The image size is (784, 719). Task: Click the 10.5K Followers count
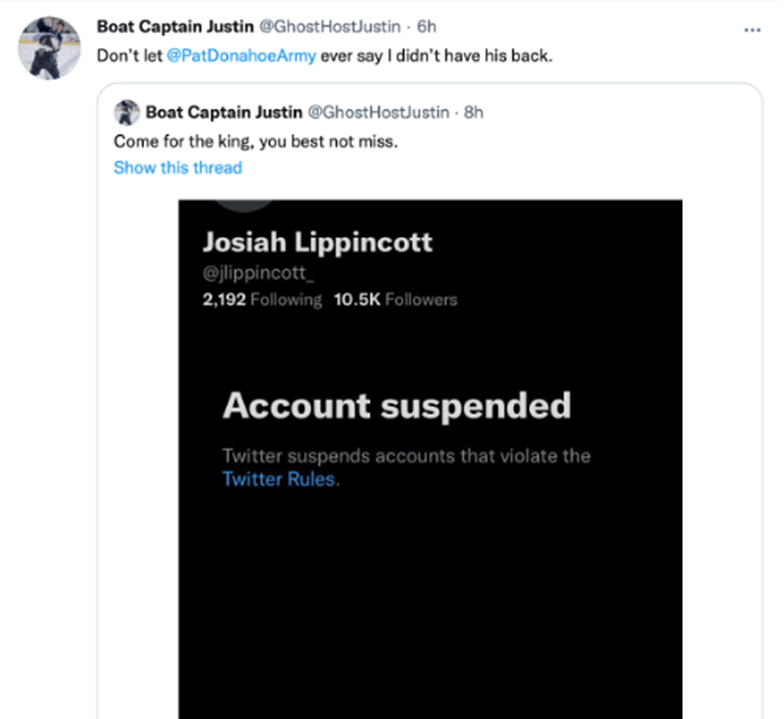pos(396,300)
